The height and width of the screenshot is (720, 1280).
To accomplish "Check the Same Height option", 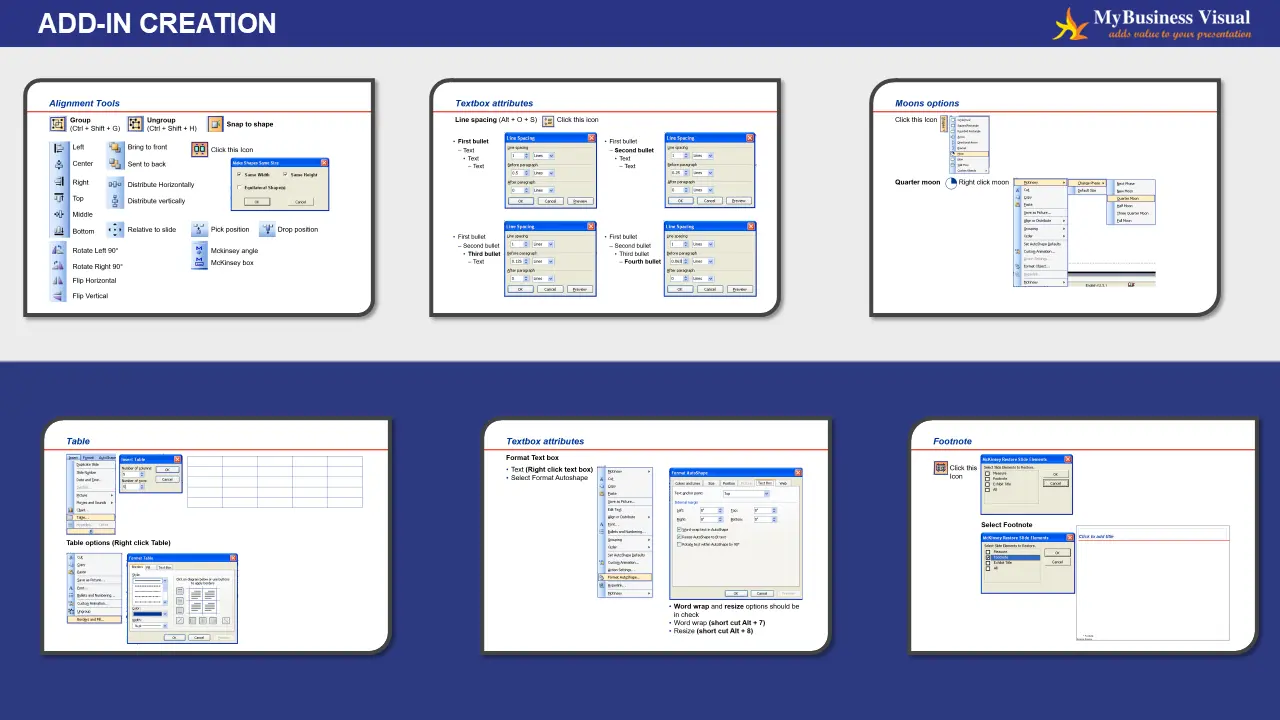I will [x=285, y=175].
